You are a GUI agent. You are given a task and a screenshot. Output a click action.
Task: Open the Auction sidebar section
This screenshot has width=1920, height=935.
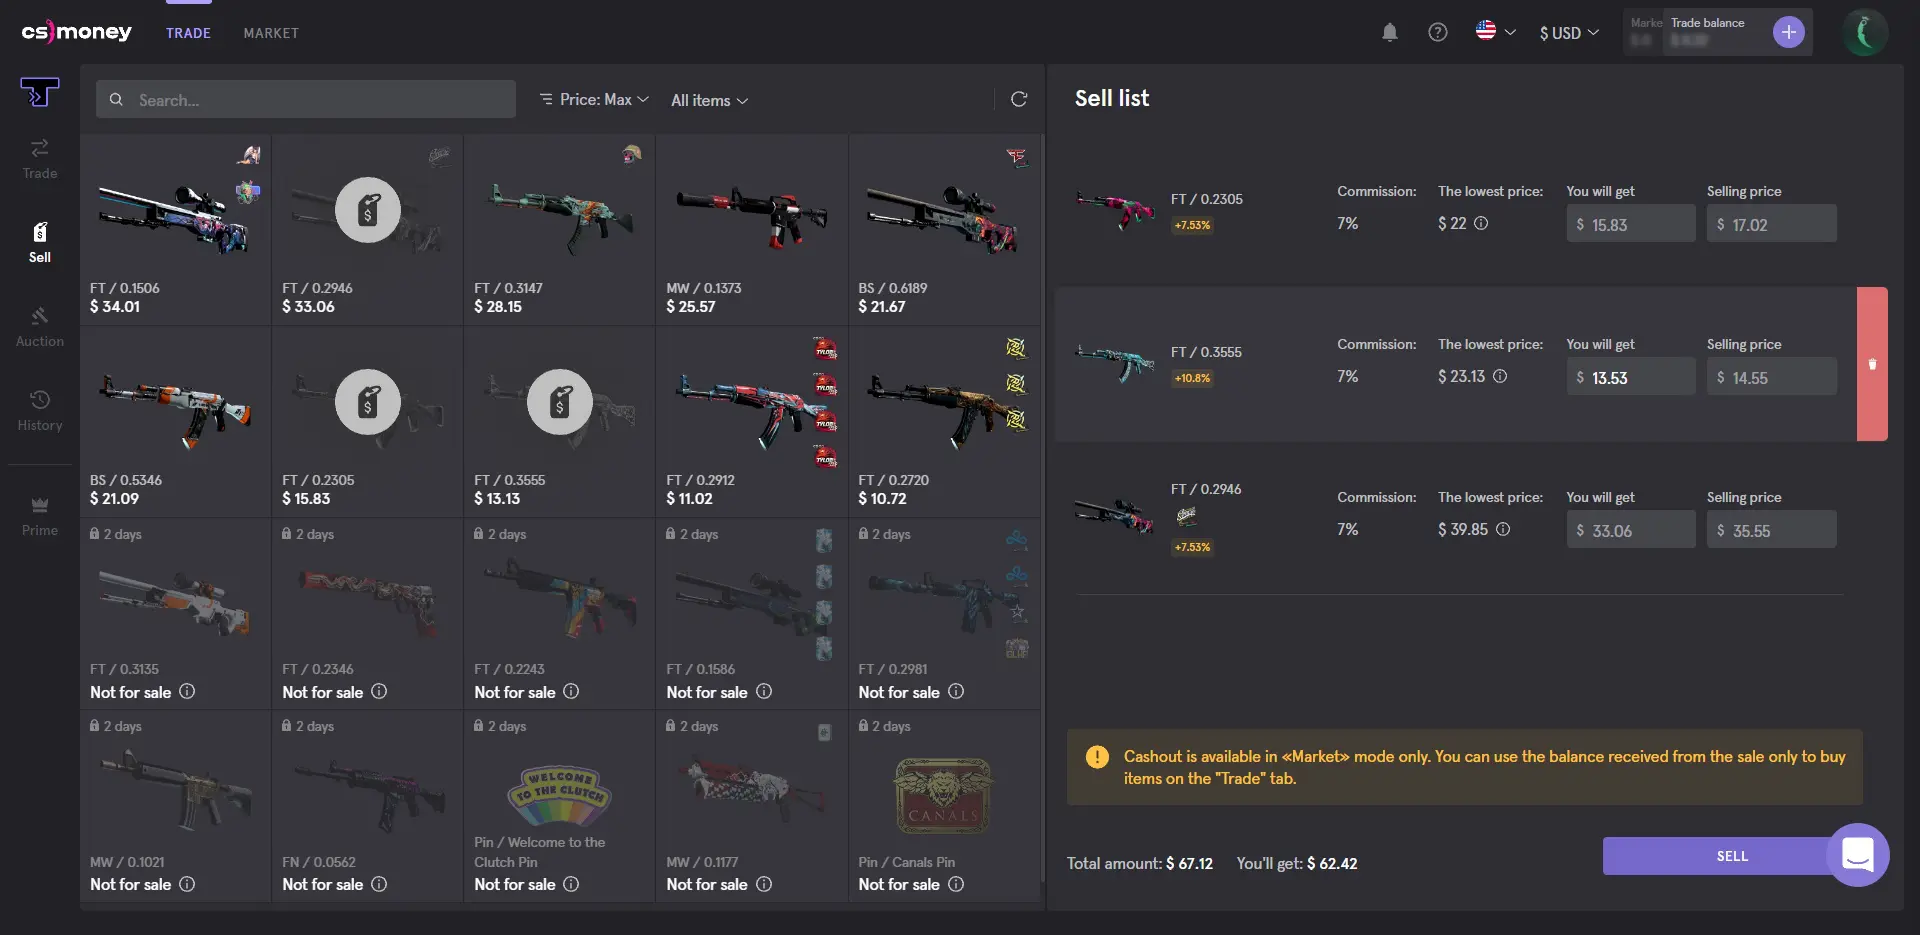[40, 327]
